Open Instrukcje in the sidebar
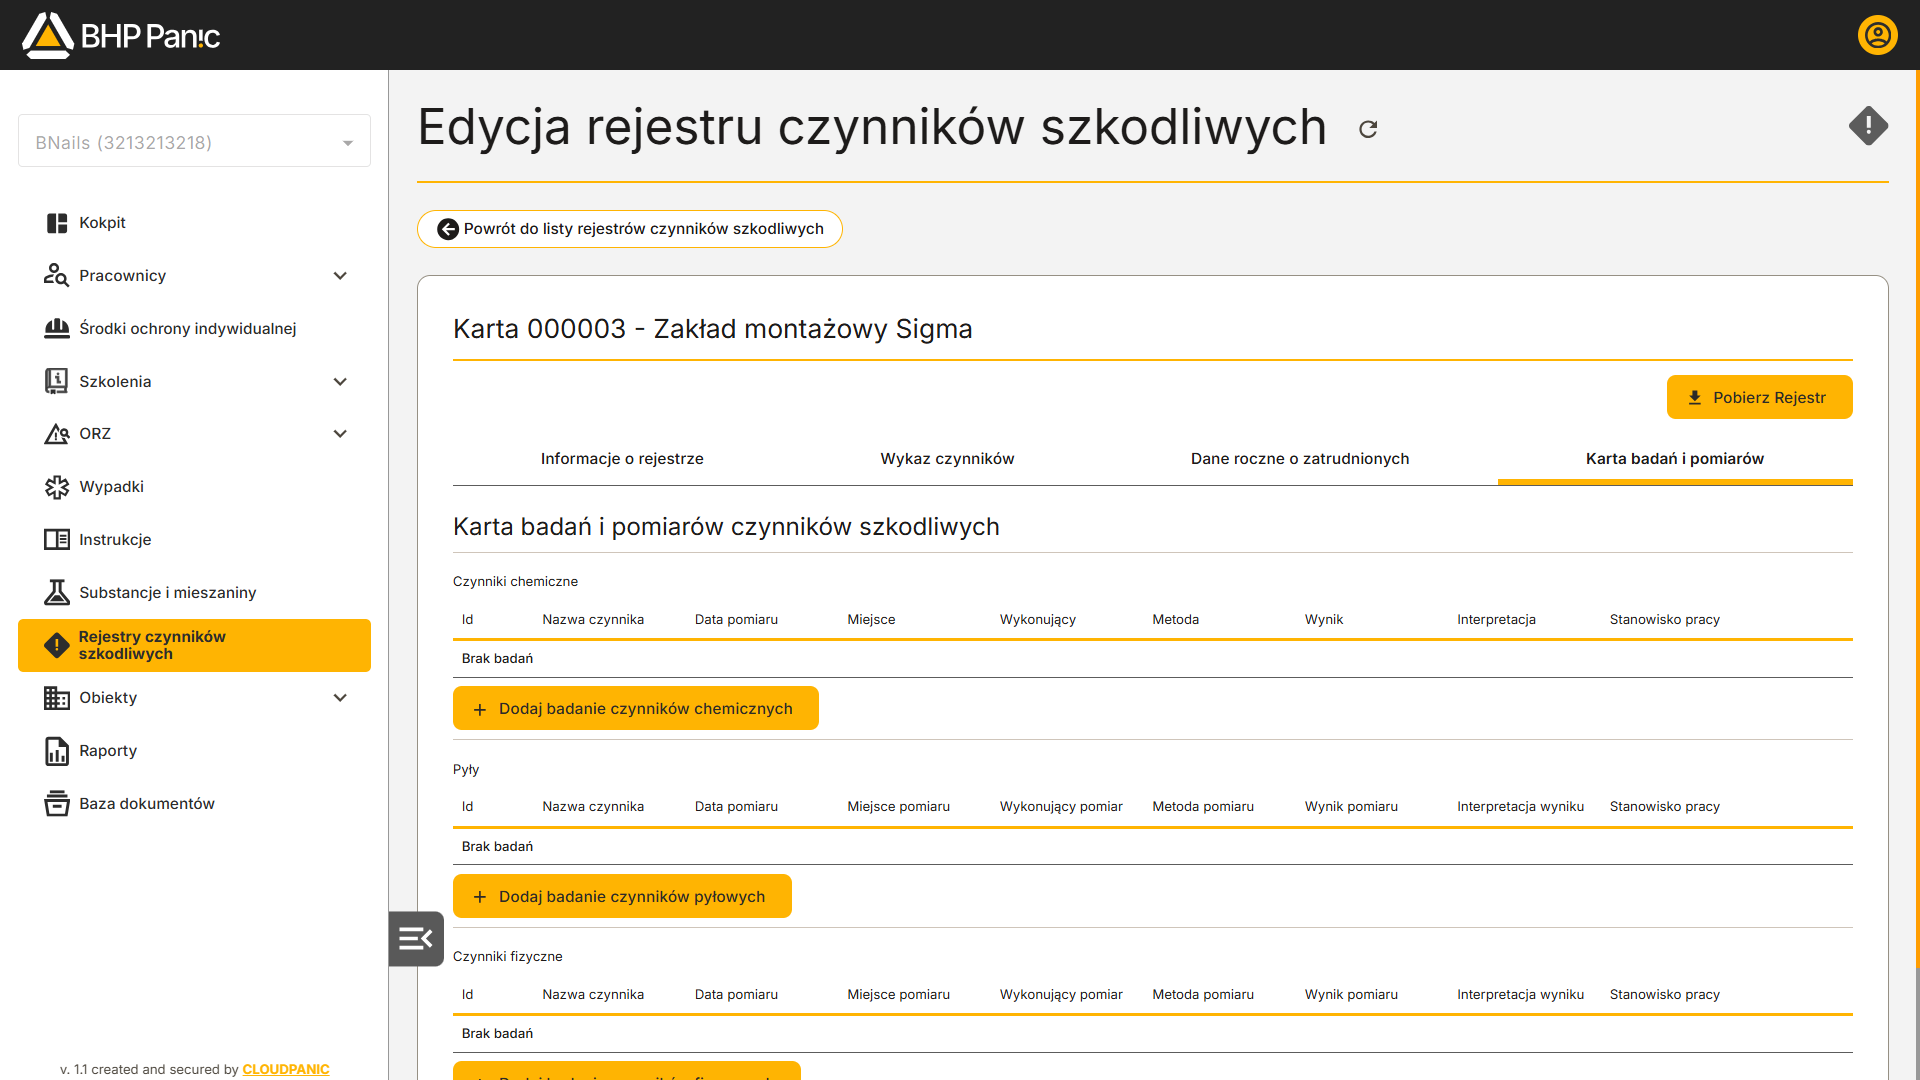The height and width of the screenshot is (1080, 1920). pos(194,540)
